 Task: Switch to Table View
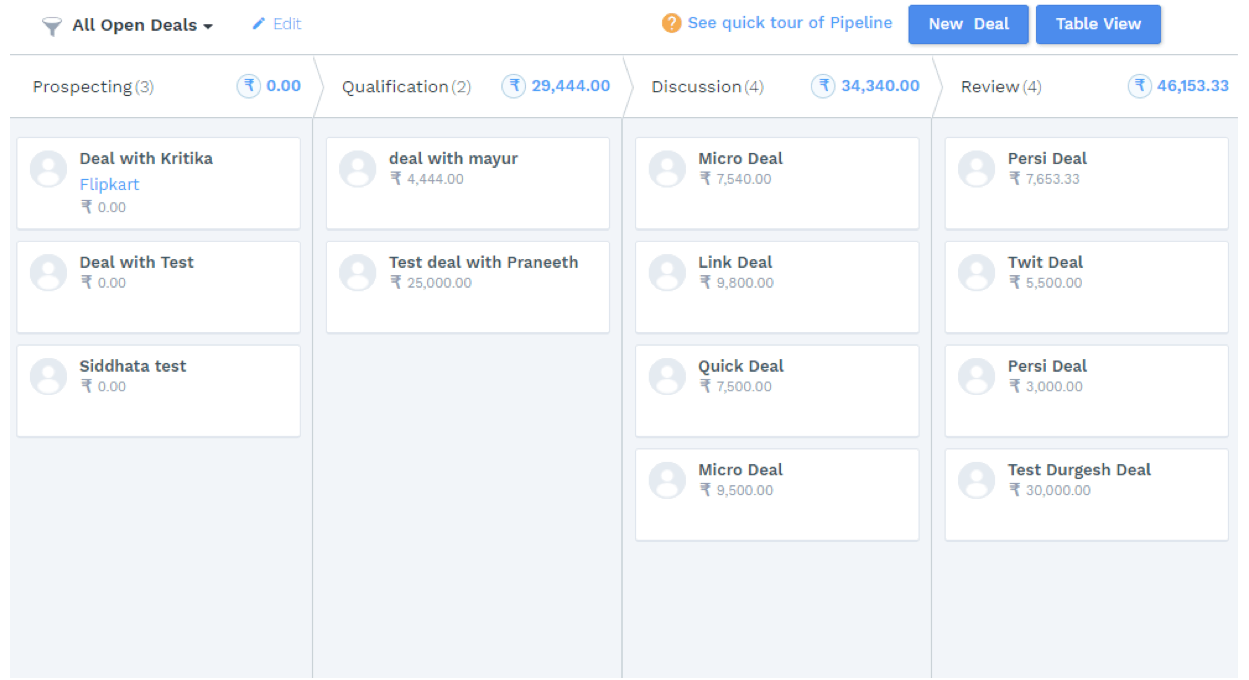[x=1098, y=24]
